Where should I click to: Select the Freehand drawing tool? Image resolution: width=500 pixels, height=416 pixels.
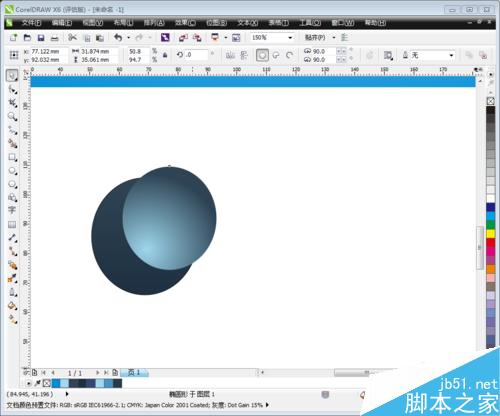point(13,130)
